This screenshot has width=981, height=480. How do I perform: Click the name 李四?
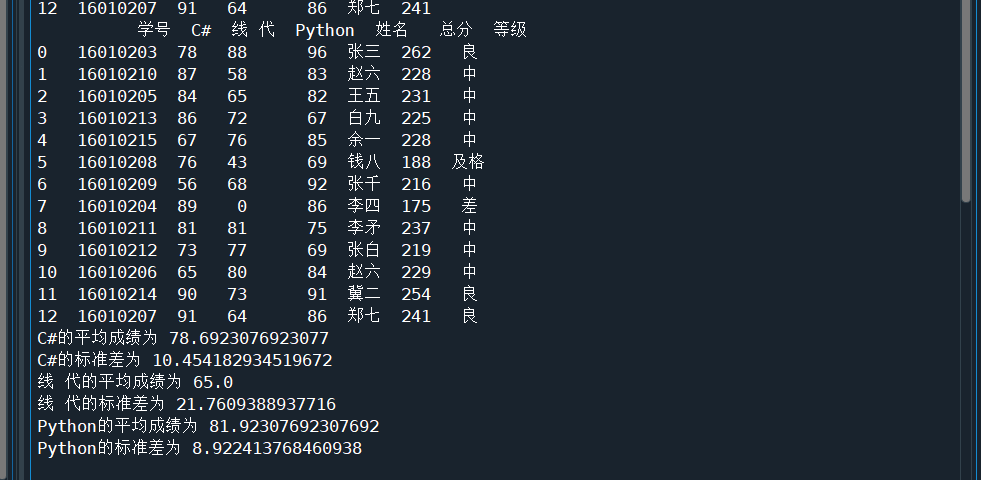[364, 206]
